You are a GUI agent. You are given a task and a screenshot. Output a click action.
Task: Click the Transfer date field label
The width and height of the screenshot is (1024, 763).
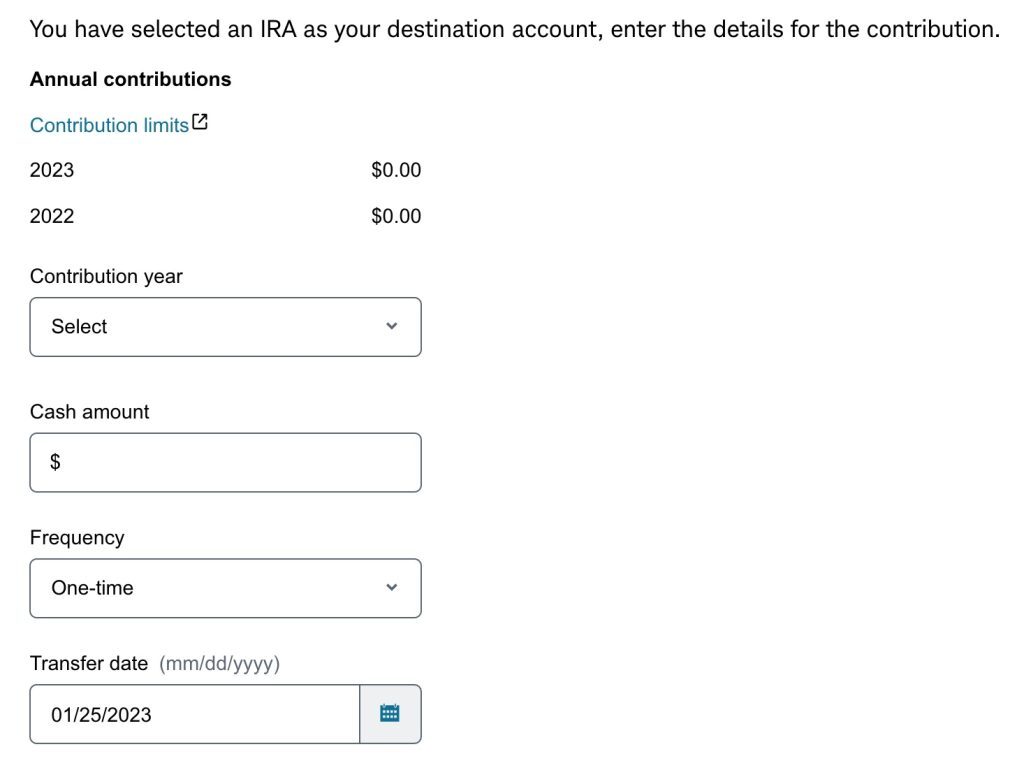[89, 663]
